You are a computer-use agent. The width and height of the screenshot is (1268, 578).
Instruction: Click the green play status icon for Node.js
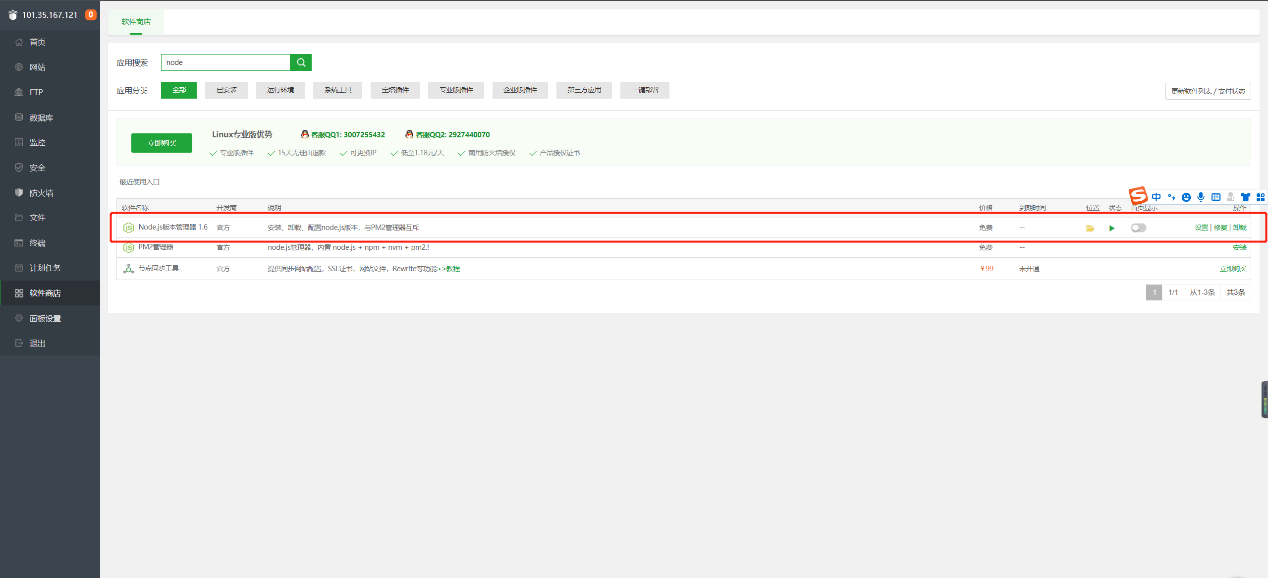1111,228
